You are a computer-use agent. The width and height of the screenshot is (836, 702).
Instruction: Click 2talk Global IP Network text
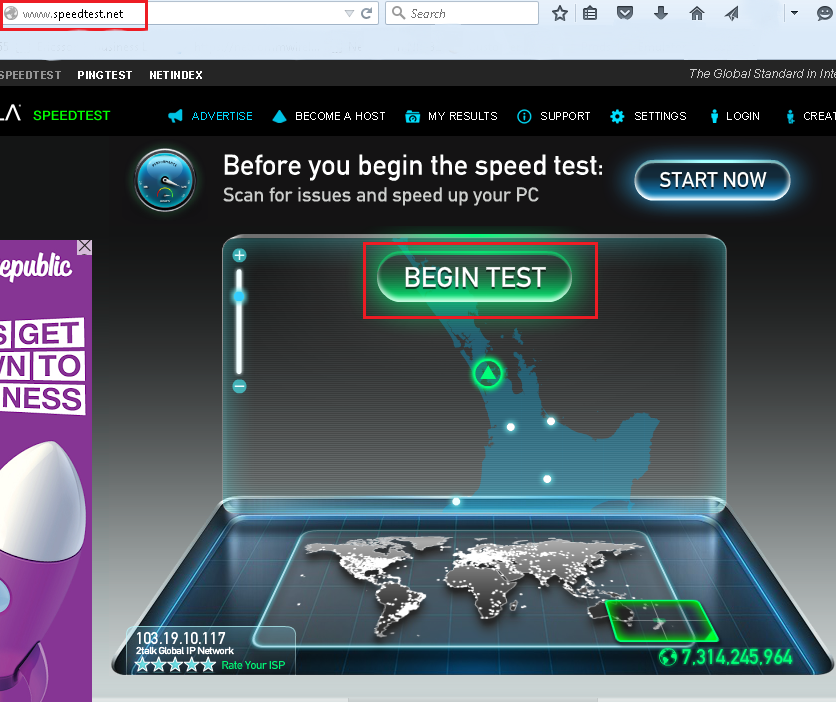[x=184, y=651]
